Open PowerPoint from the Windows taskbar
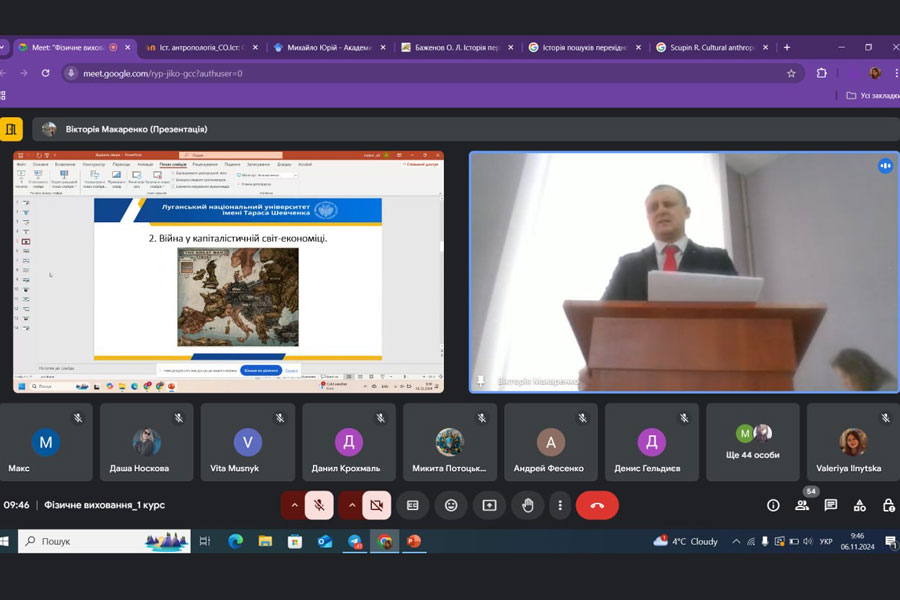The height and width of the screenshot is (600, 900). click(414, 541)
